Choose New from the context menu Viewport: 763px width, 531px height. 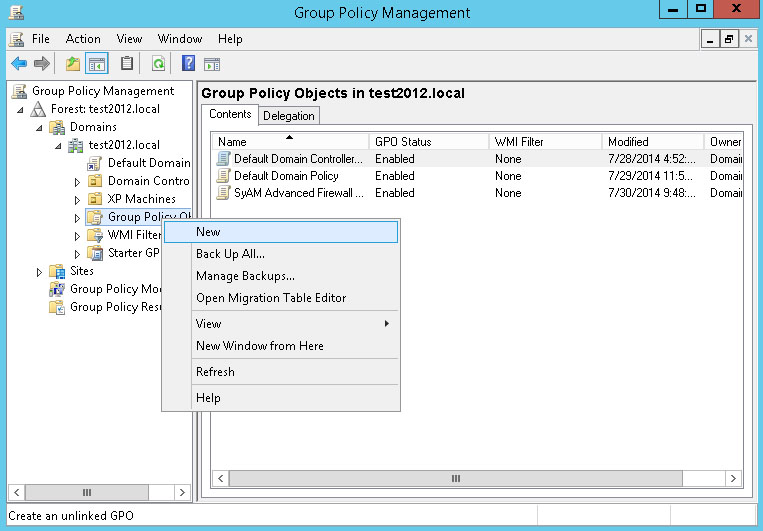point(208,232)
